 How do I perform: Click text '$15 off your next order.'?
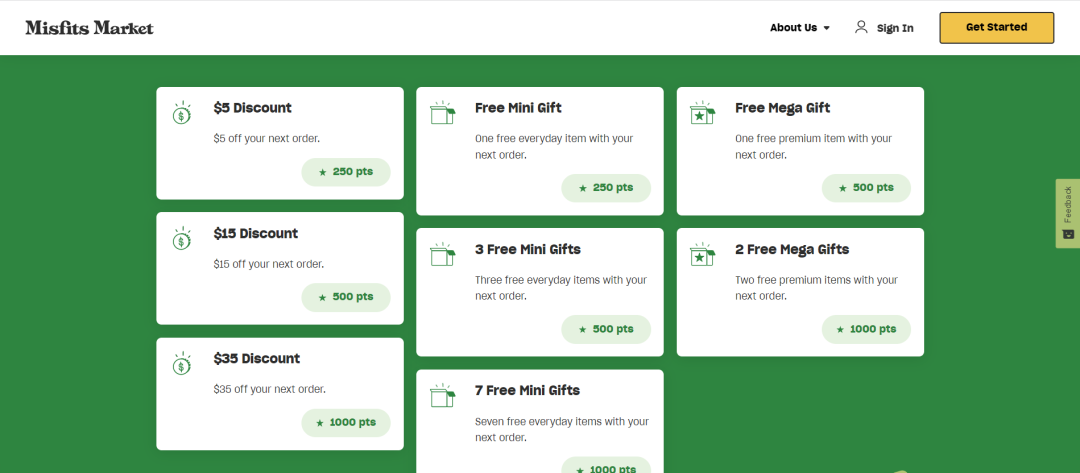tap(269, 264)
